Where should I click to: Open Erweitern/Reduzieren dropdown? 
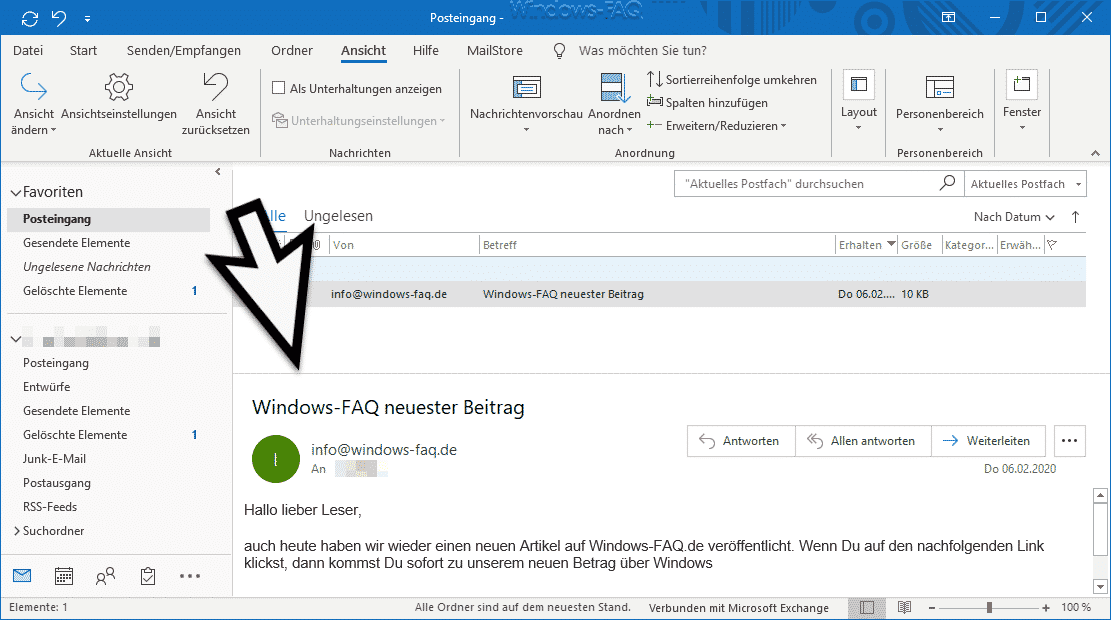716,125
